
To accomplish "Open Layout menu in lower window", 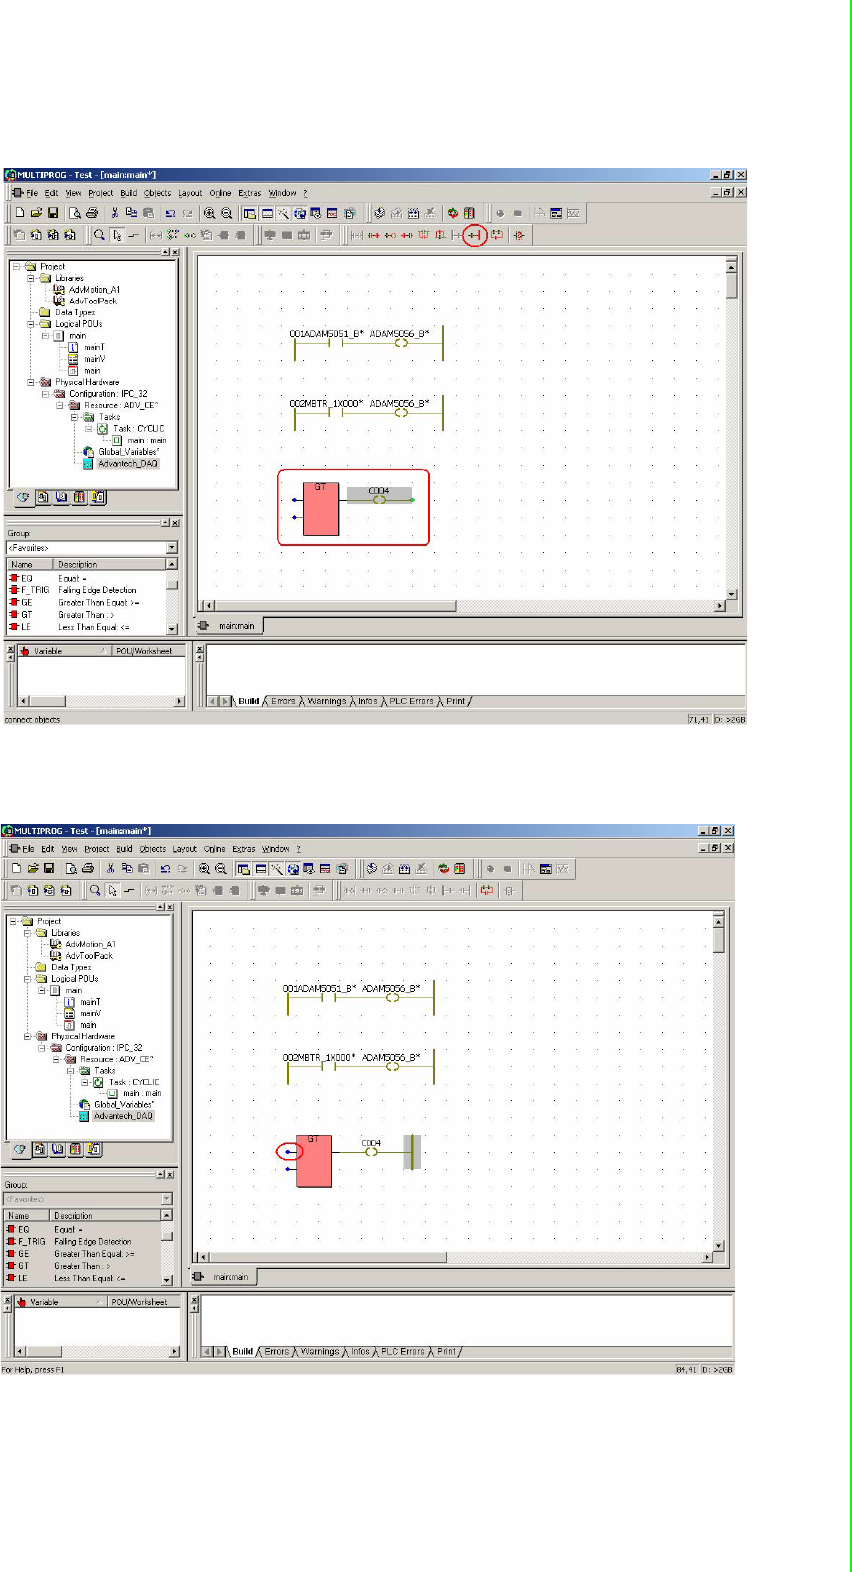I will point(185,849).
